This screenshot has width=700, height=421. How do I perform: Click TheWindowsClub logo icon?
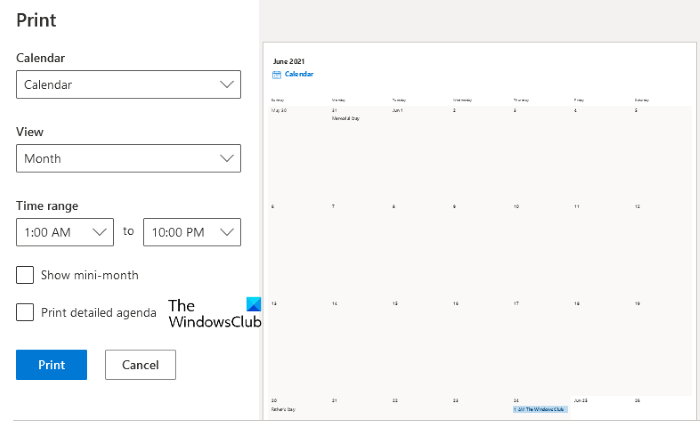pos(251,306)
